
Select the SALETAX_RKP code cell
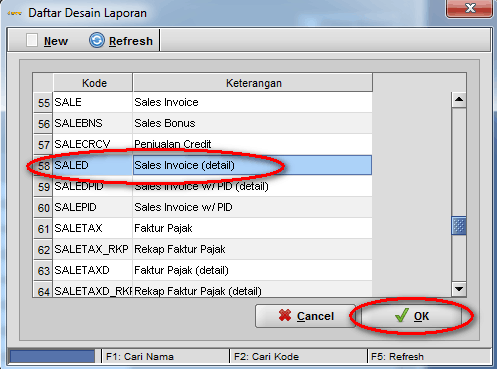click(93, 249)
